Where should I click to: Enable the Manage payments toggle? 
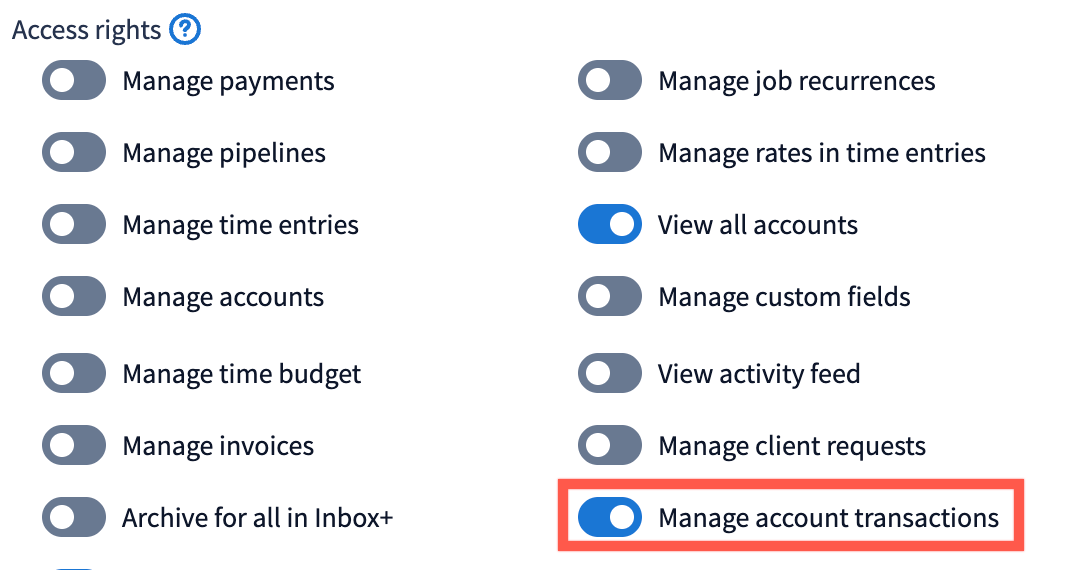(74, 81)
